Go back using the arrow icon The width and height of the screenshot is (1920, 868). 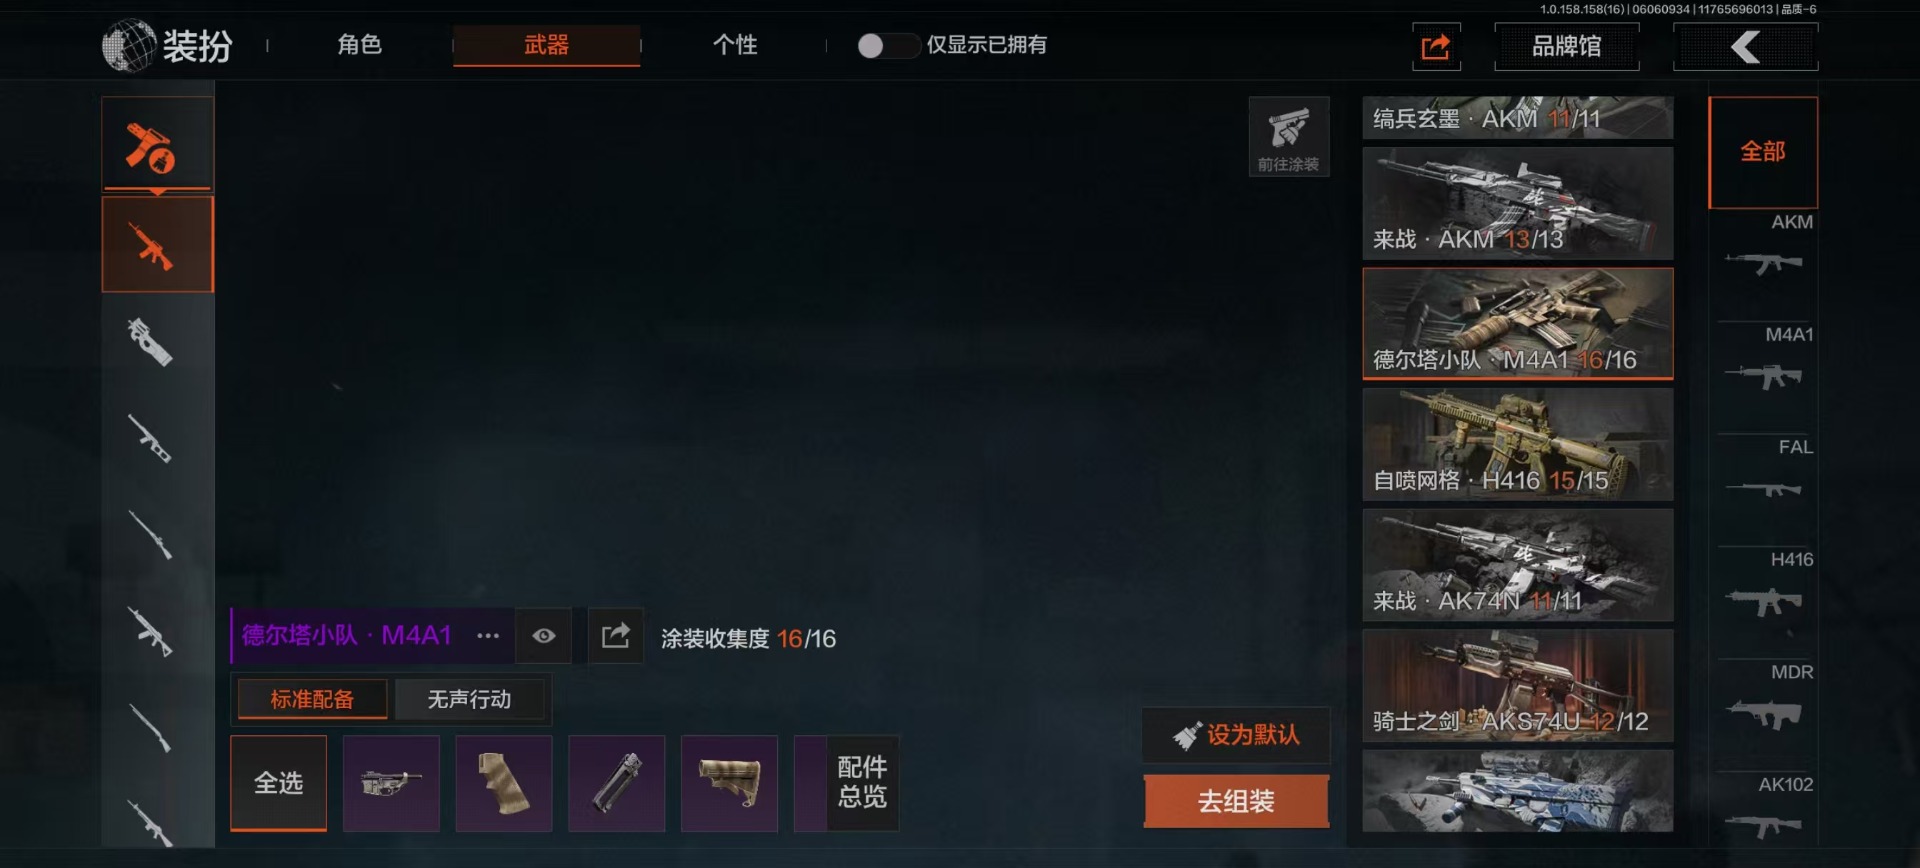tap(1745, 47)
